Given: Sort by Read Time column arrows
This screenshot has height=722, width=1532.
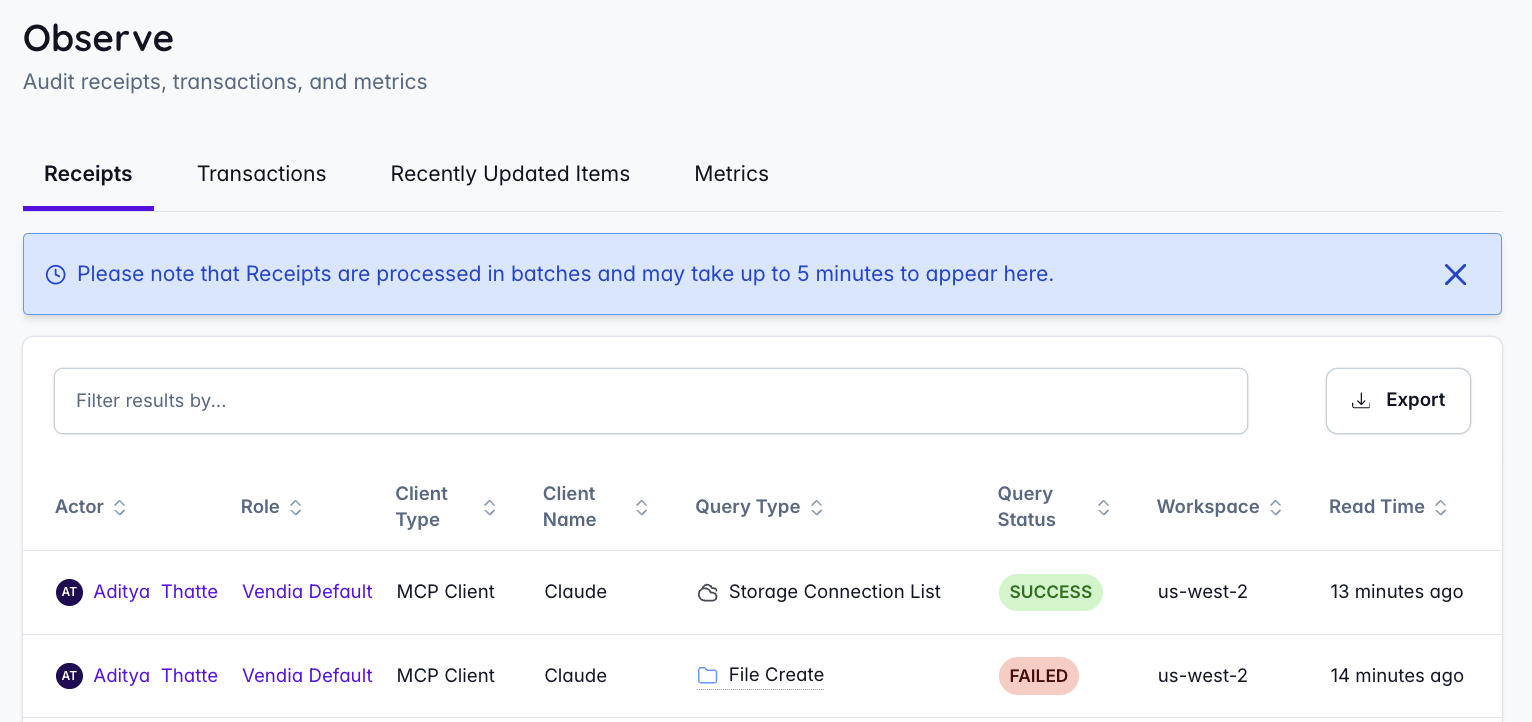Looking at the screenshot, I should click(x=1441, y=507).
